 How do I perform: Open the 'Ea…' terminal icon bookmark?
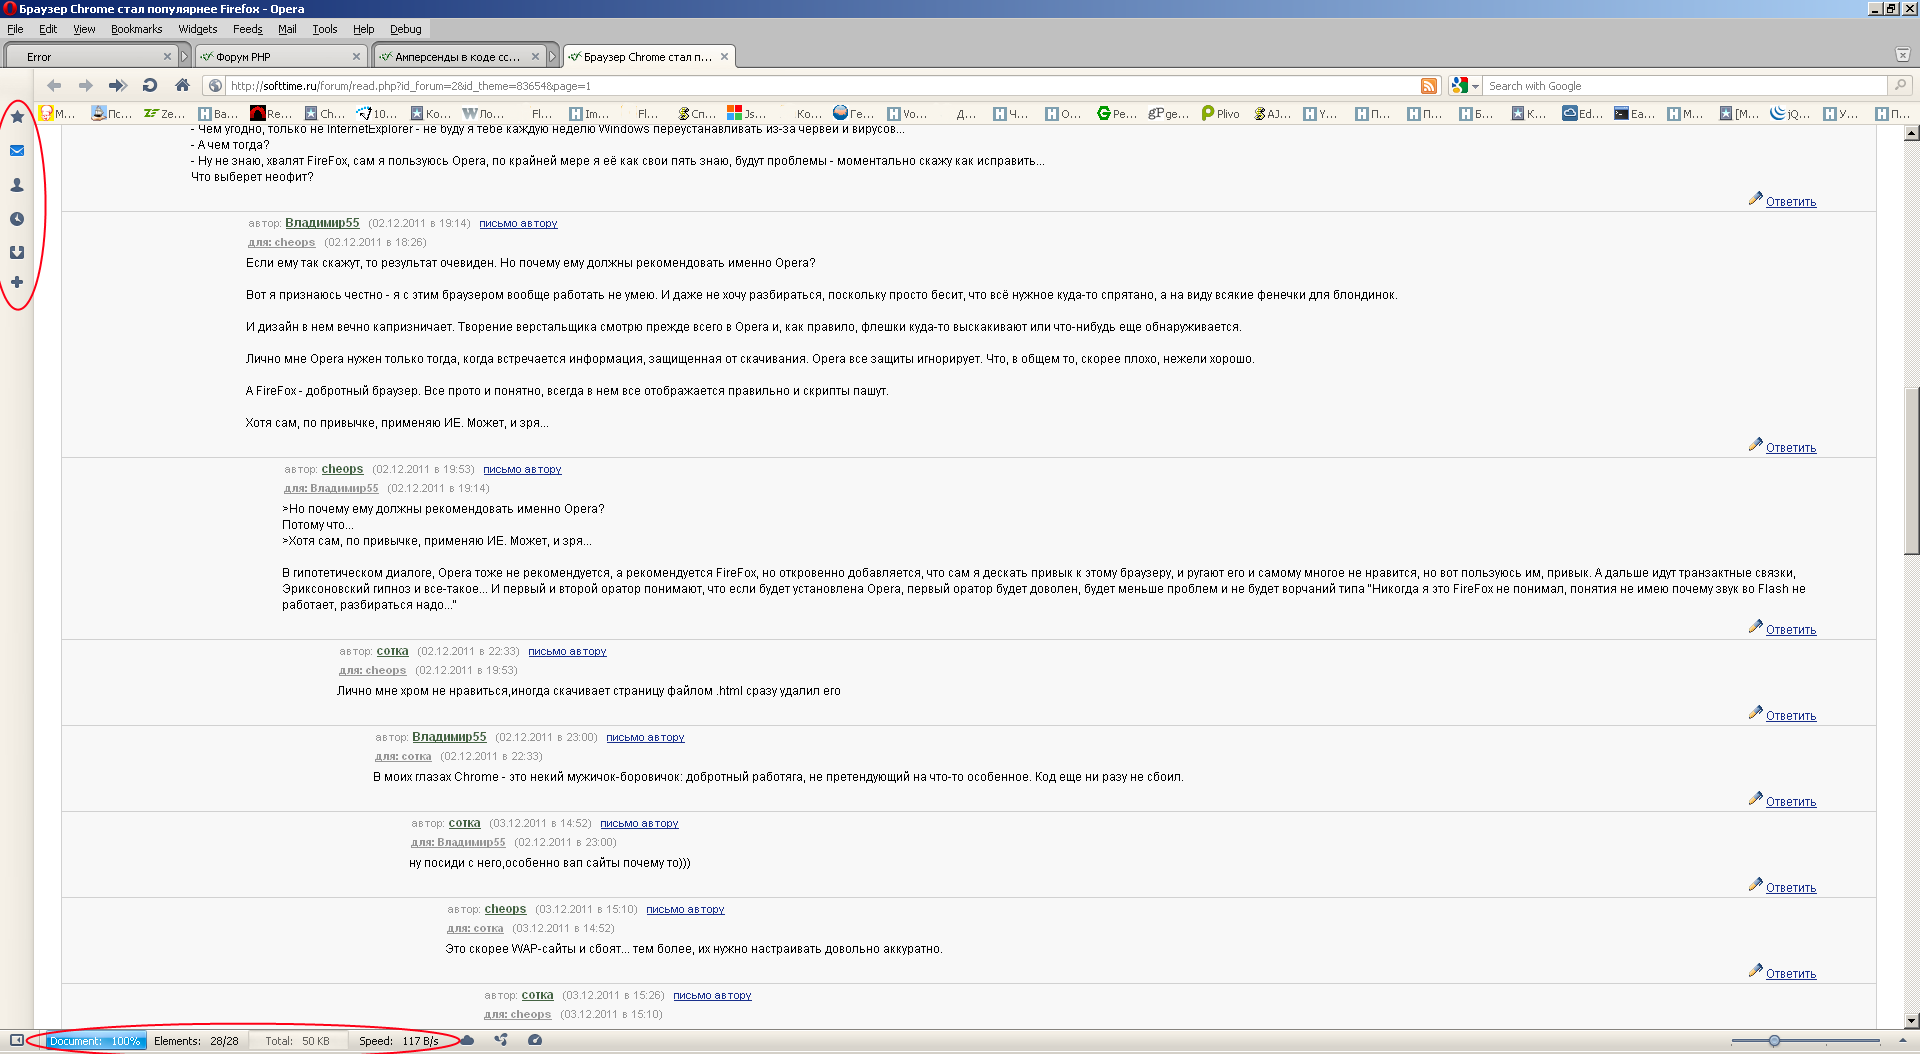1635,114
